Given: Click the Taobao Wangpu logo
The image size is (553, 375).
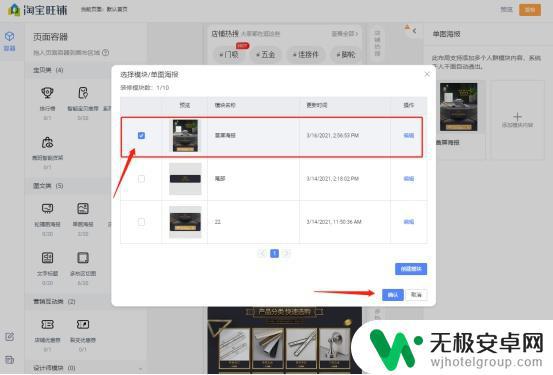Looking at the screenshot, I should 37,10.
